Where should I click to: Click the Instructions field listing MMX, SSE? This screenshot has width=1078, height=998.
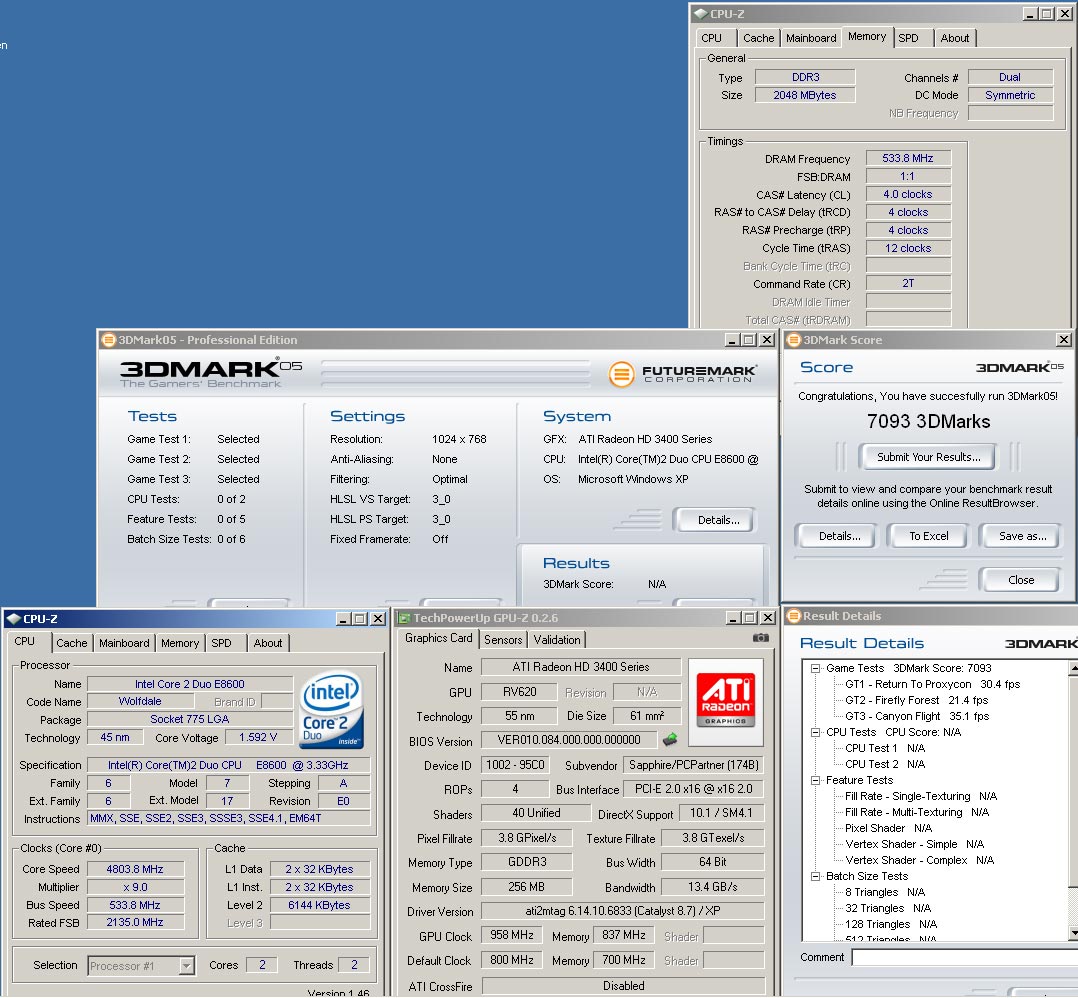[230, 818]
